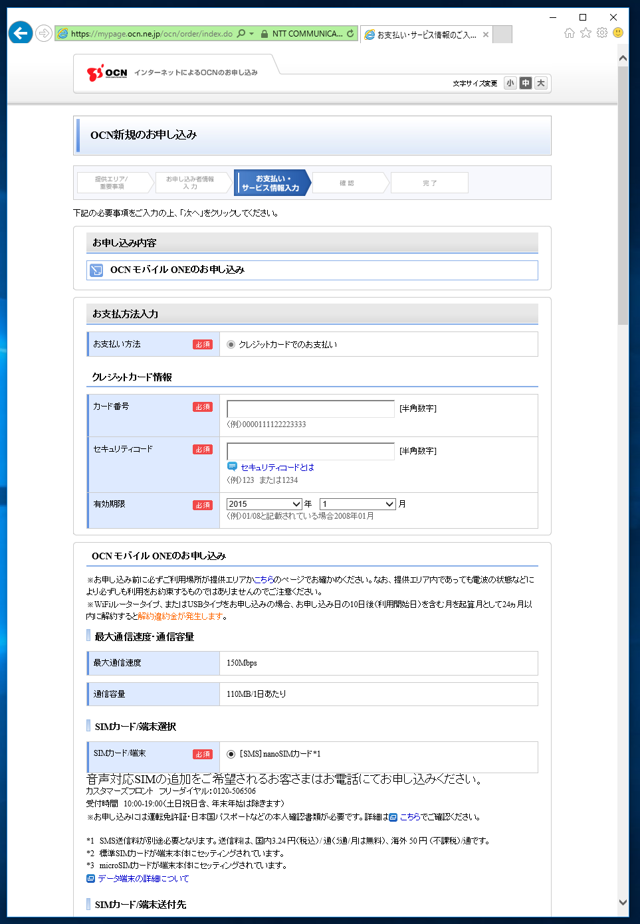Click the セキュリティコード input field

tap(311, 451)
